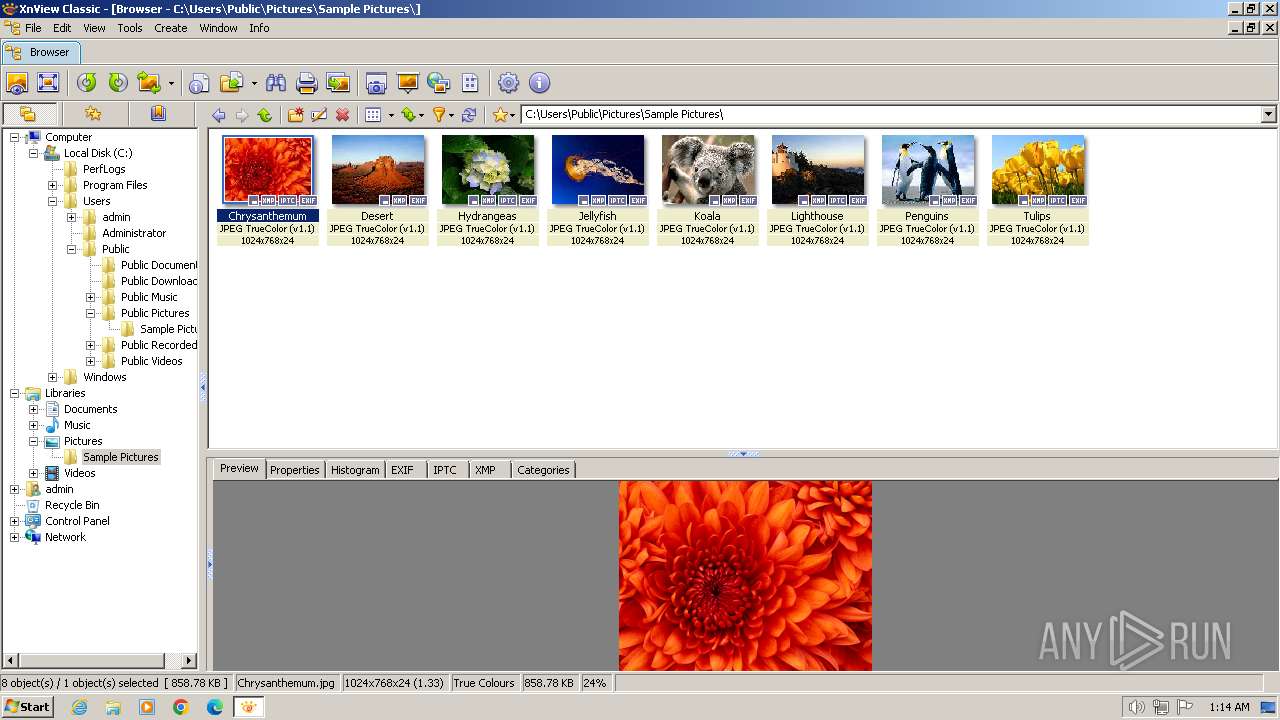Open the Favorites star panel tab
Image resolution: width=1280 pixels, height=720 pixels.
[x=93, y=114]
